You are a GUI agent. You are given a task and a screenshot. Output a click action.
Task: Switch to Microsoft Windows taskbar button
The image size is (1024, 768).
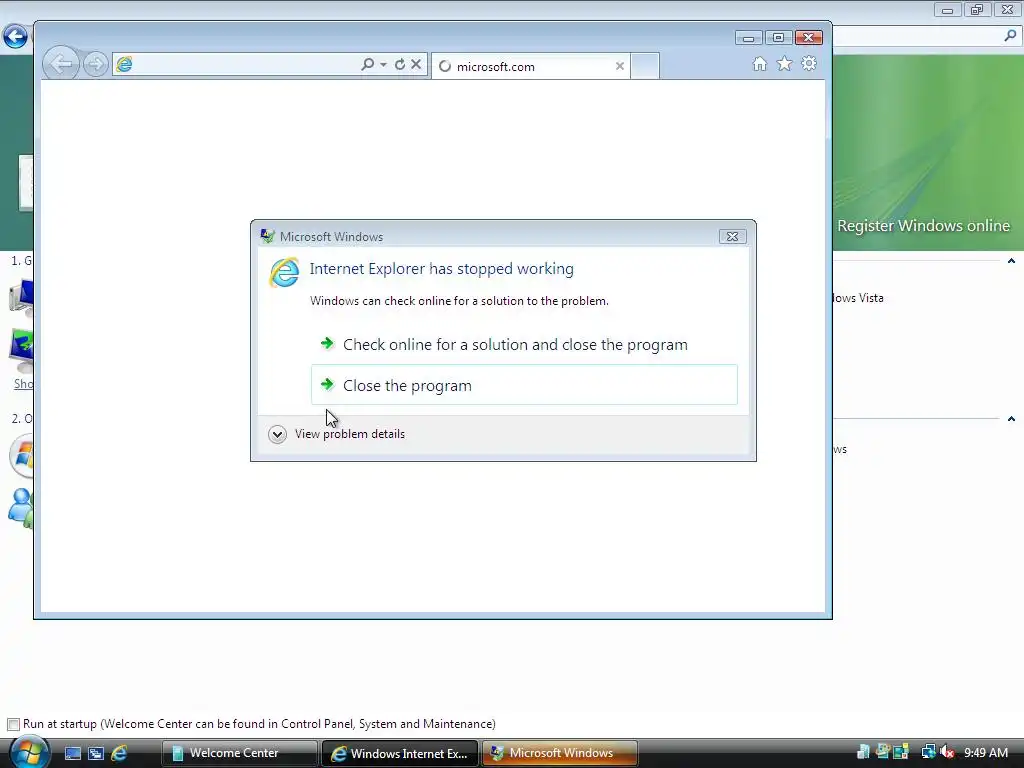pos(560,753)
